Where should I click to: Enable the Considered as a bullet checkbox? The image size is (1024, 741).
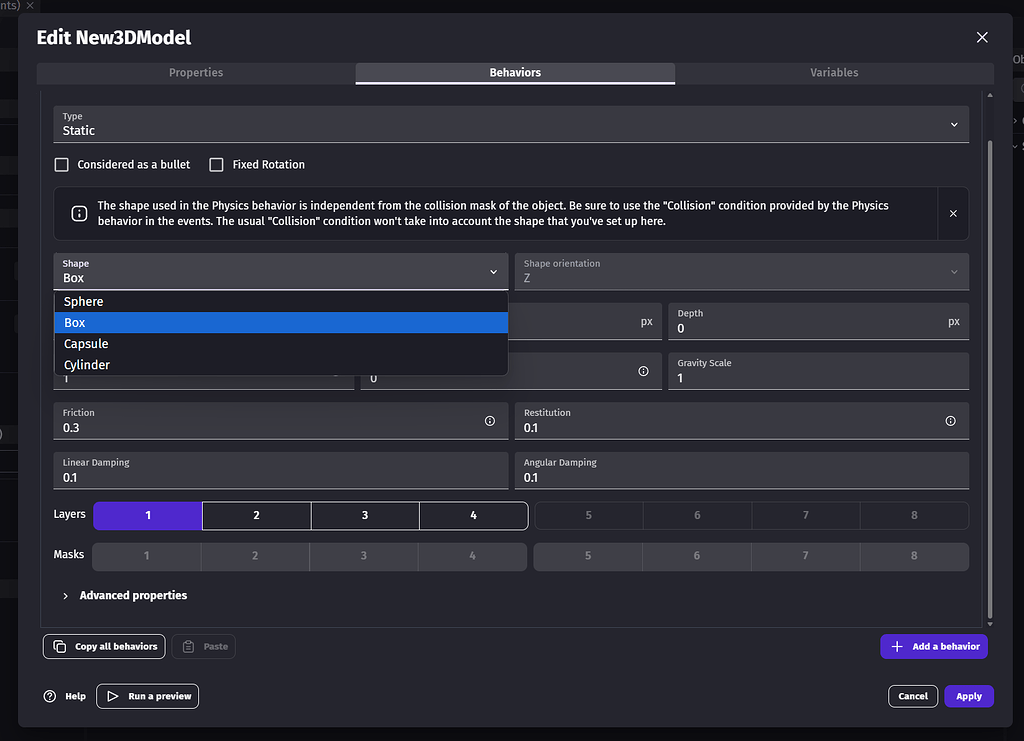pos(61,164)
